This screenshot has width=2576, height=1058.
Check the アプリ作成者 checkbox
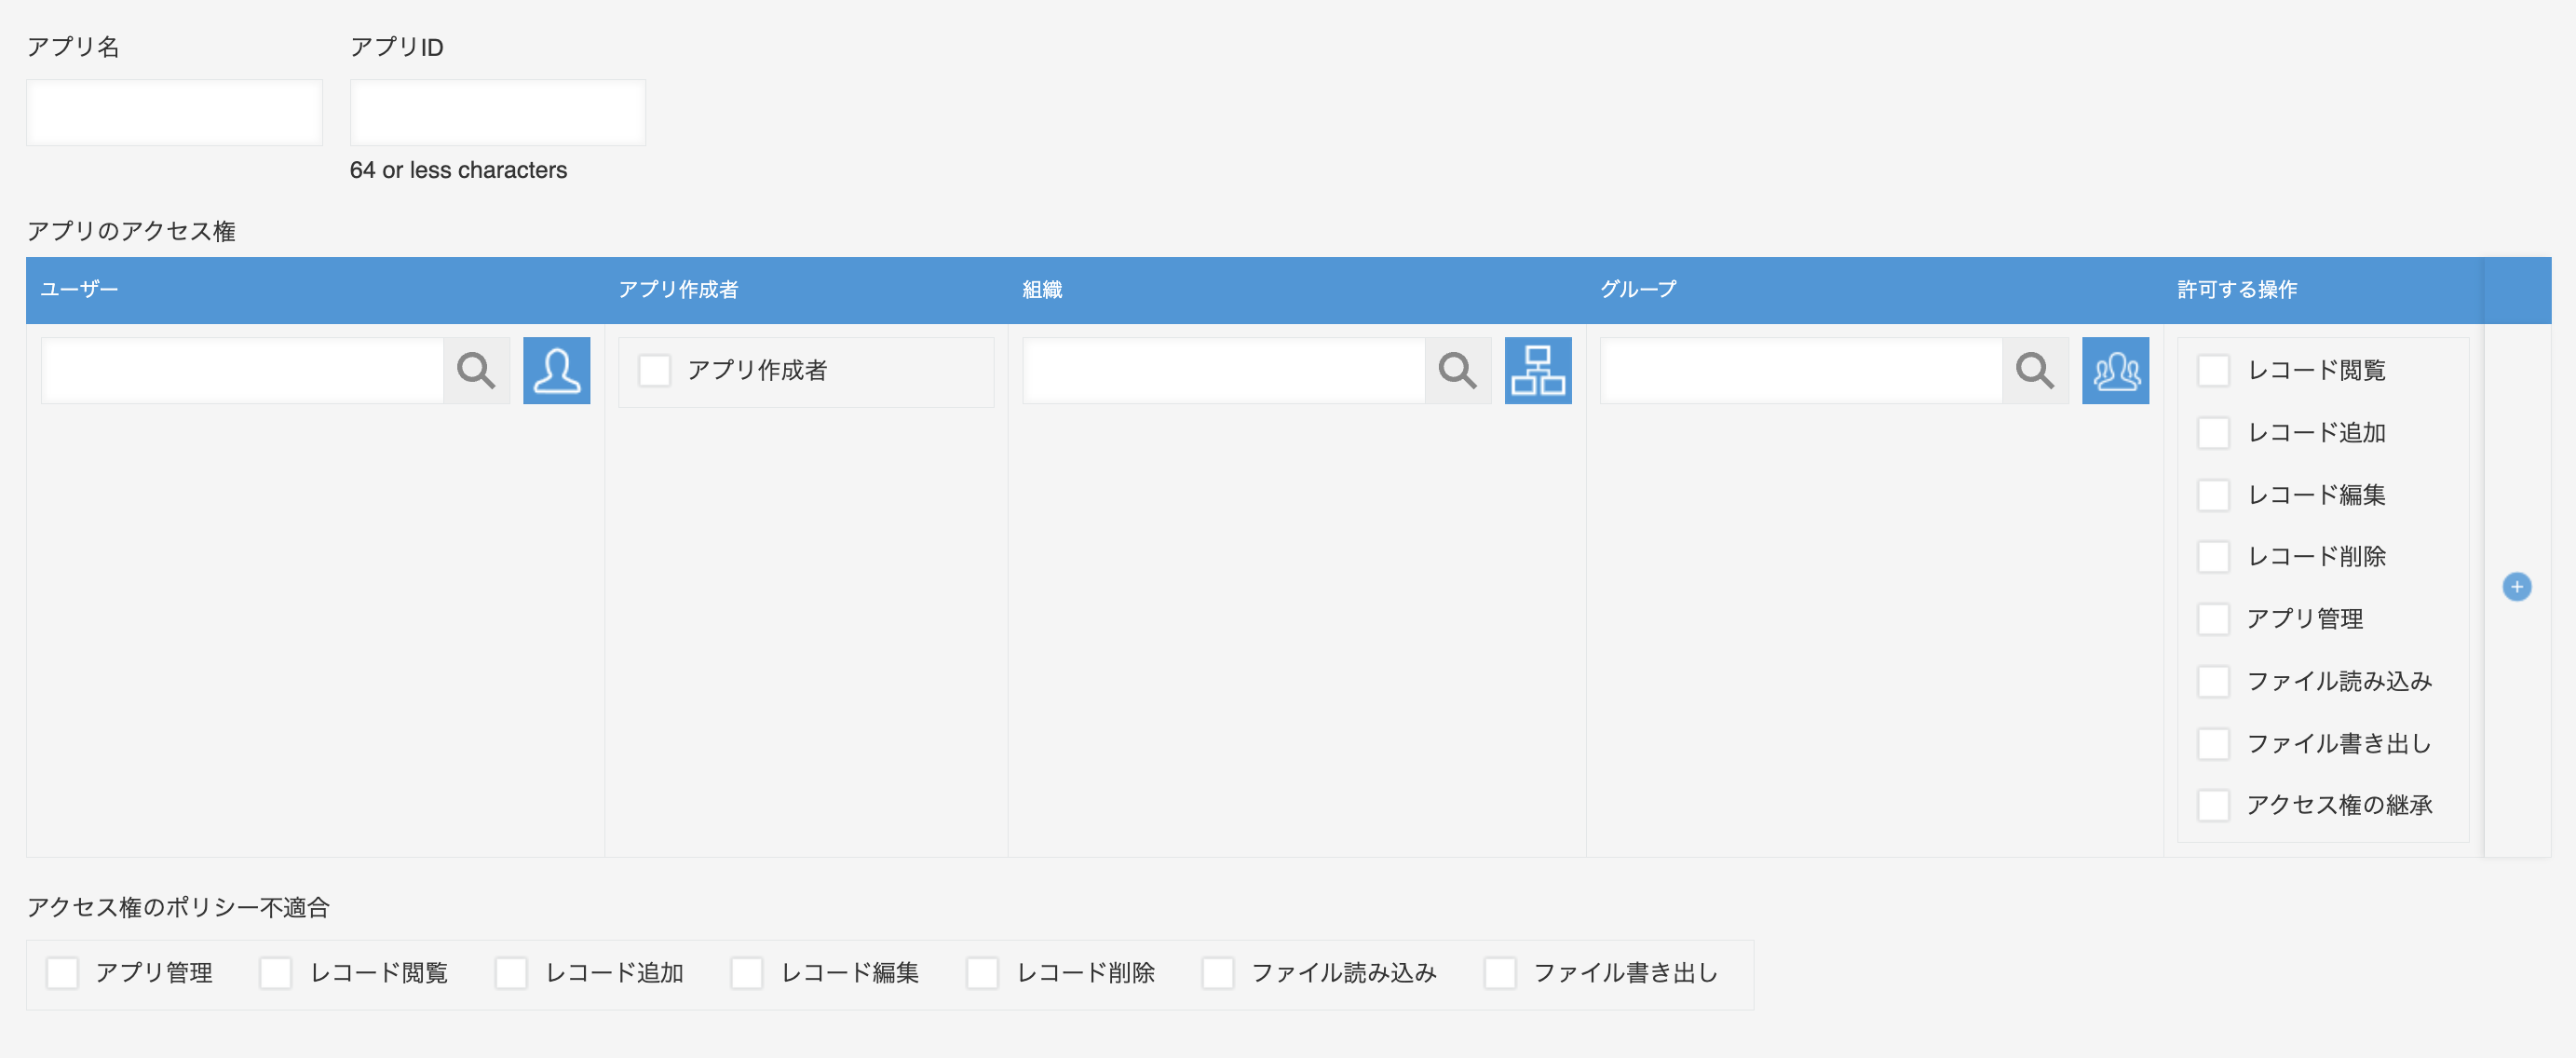(x=655, y=371)
